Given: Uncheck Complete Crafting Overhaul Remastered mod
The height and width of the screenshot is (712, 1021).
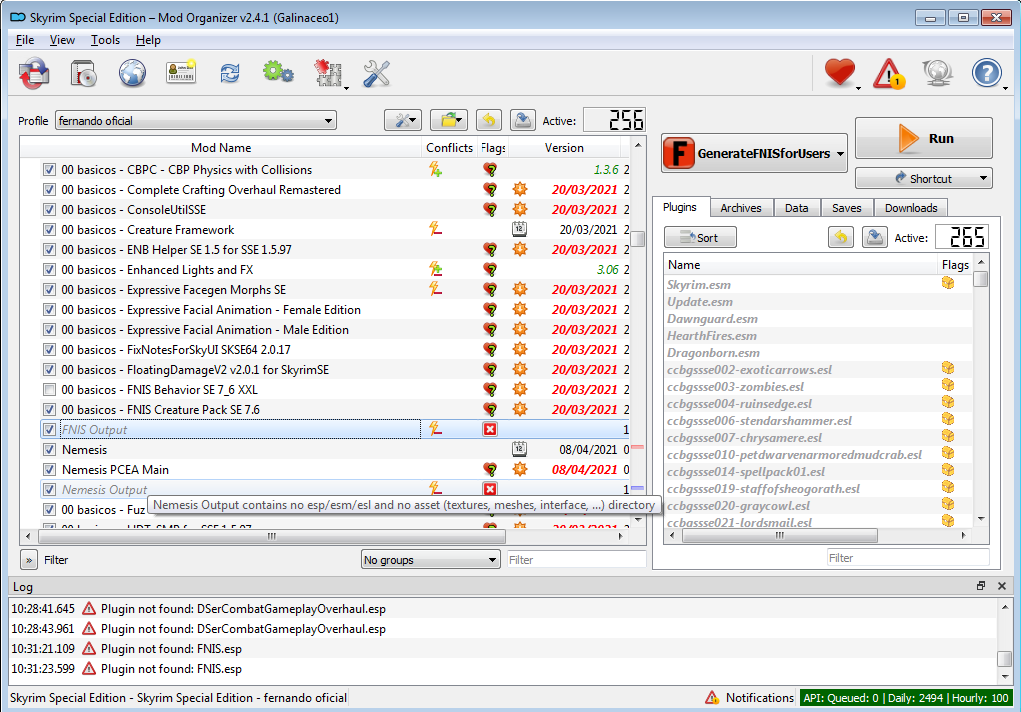Looking at the screenshot, I should point(49,190).
